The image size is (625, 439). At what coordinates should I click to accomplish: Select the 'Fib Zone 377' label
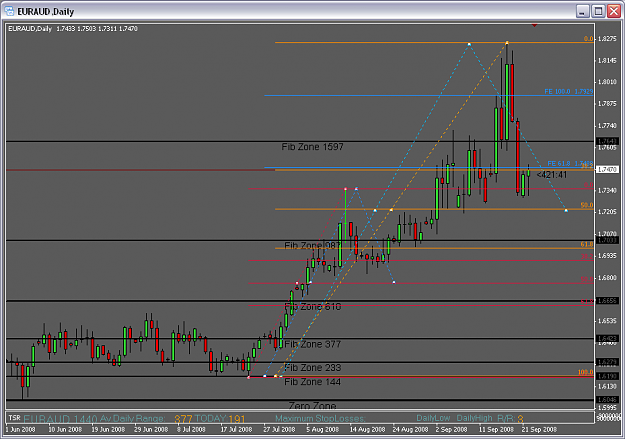[x=312, y=344]
